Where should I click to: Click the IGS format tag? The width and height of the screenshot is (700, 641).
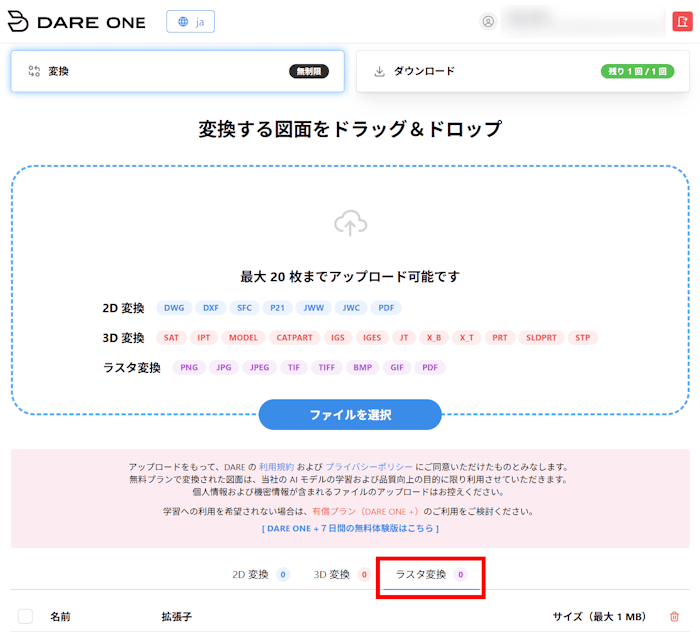point(338,338)
